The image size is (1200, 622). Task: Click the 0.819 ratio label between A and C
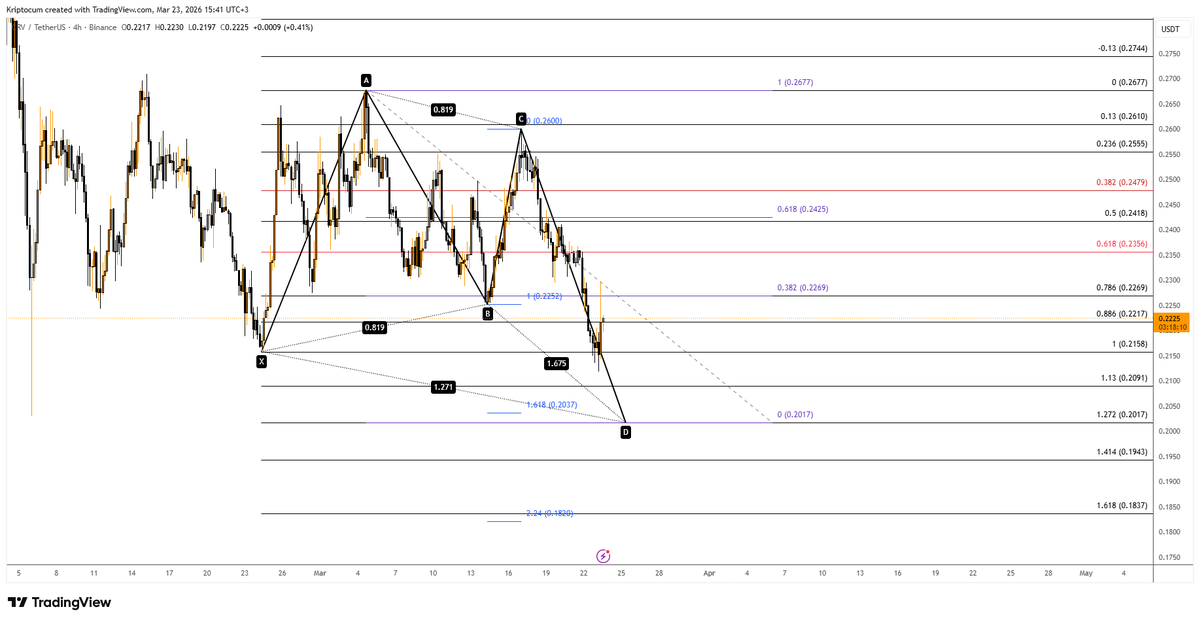point(444,110)
